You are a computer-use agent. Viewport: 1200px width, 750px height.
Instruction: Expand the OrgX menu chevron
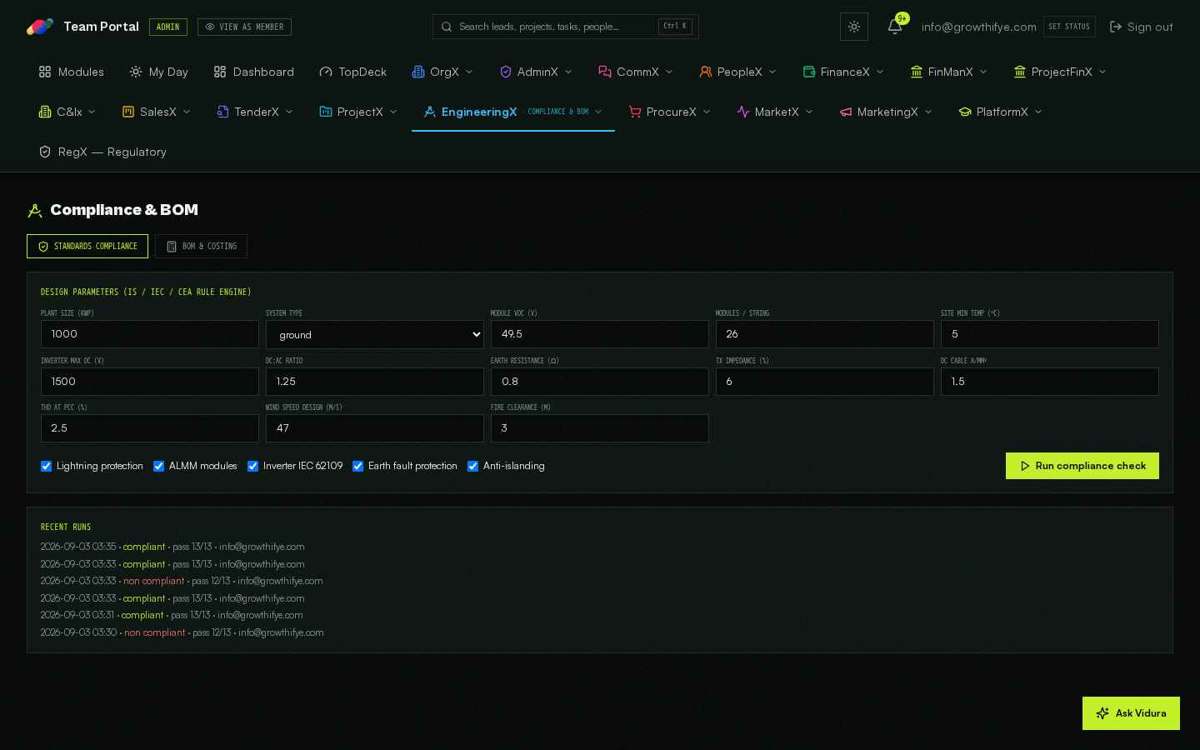click(x=470, y=72)
